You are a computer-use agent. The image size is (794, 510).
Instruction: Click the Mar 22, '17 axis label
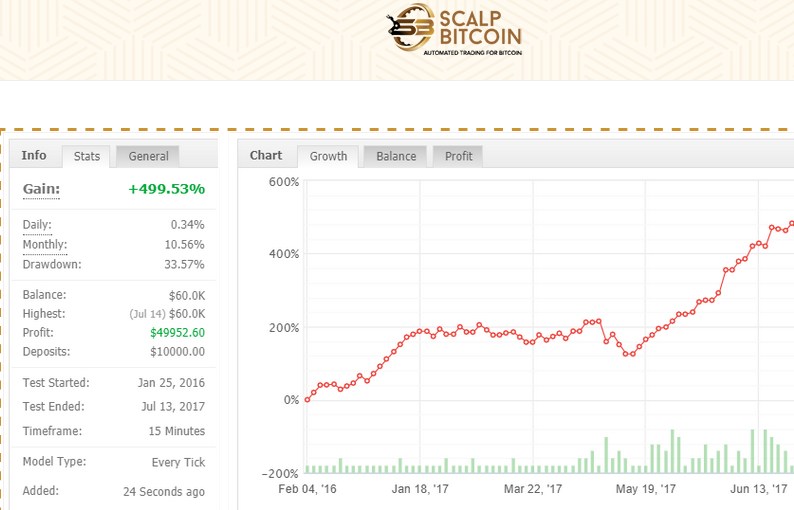[x=533, y=489]
